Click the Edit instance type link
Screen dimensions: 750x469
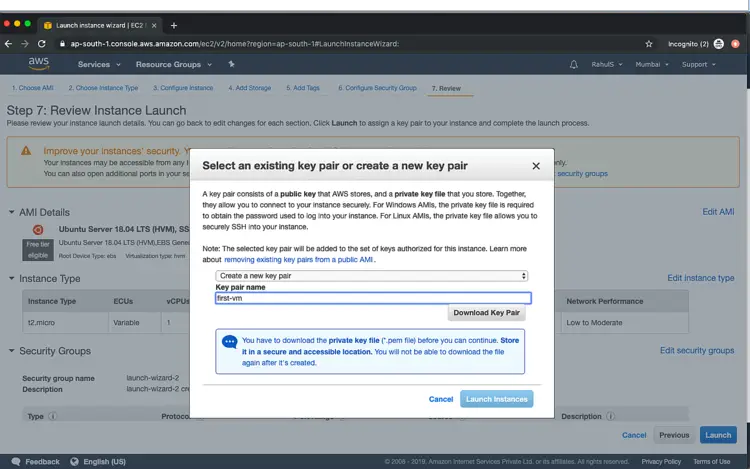[701, 278]
